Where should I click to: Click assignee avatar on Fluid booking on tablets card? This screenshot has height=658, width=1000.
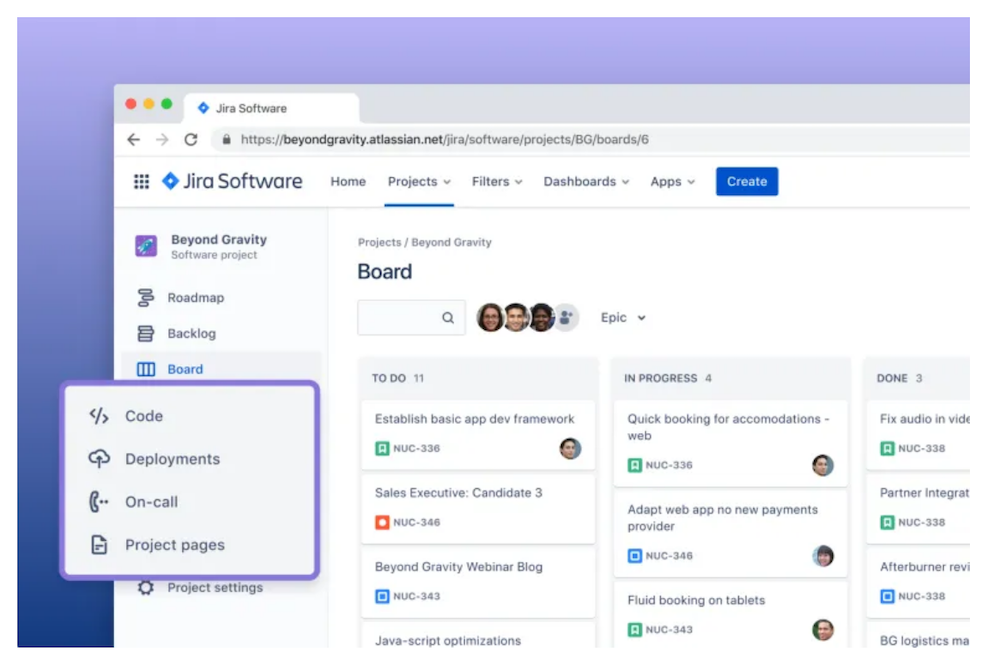point(823,629)
